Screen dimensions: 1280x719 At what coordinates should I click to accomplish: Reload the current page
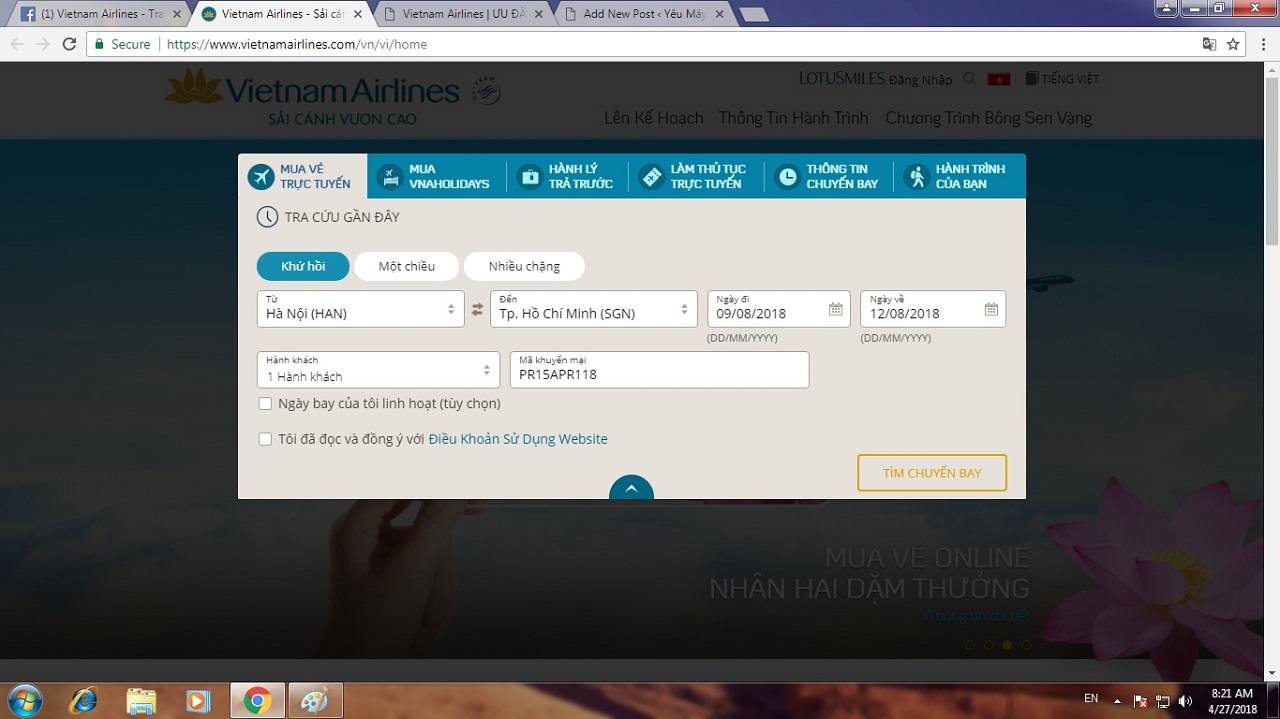click(69, 44)
